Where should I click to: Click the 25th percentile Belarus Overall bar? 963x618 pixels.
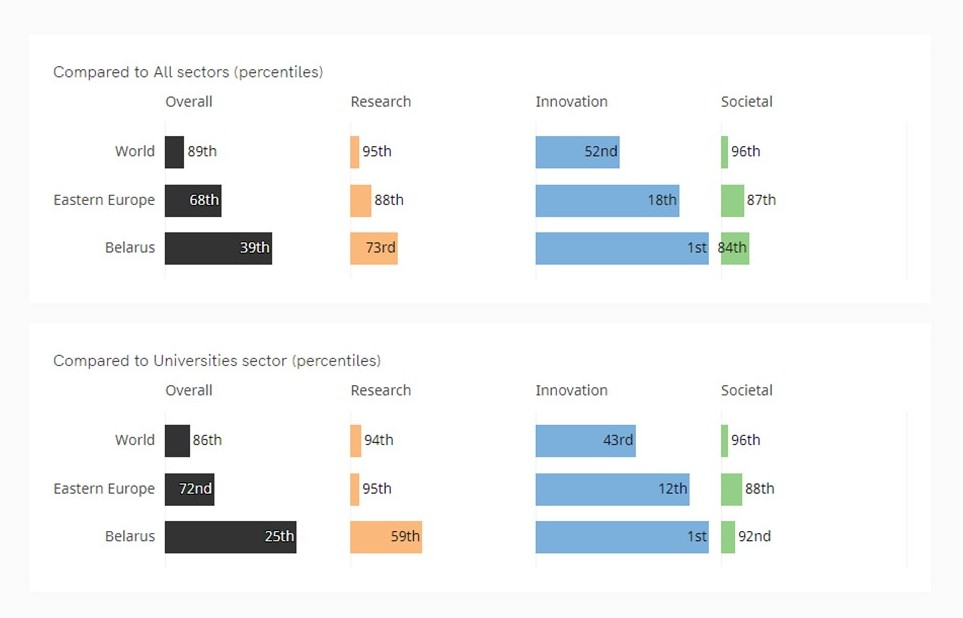click(x=230, y=537)
